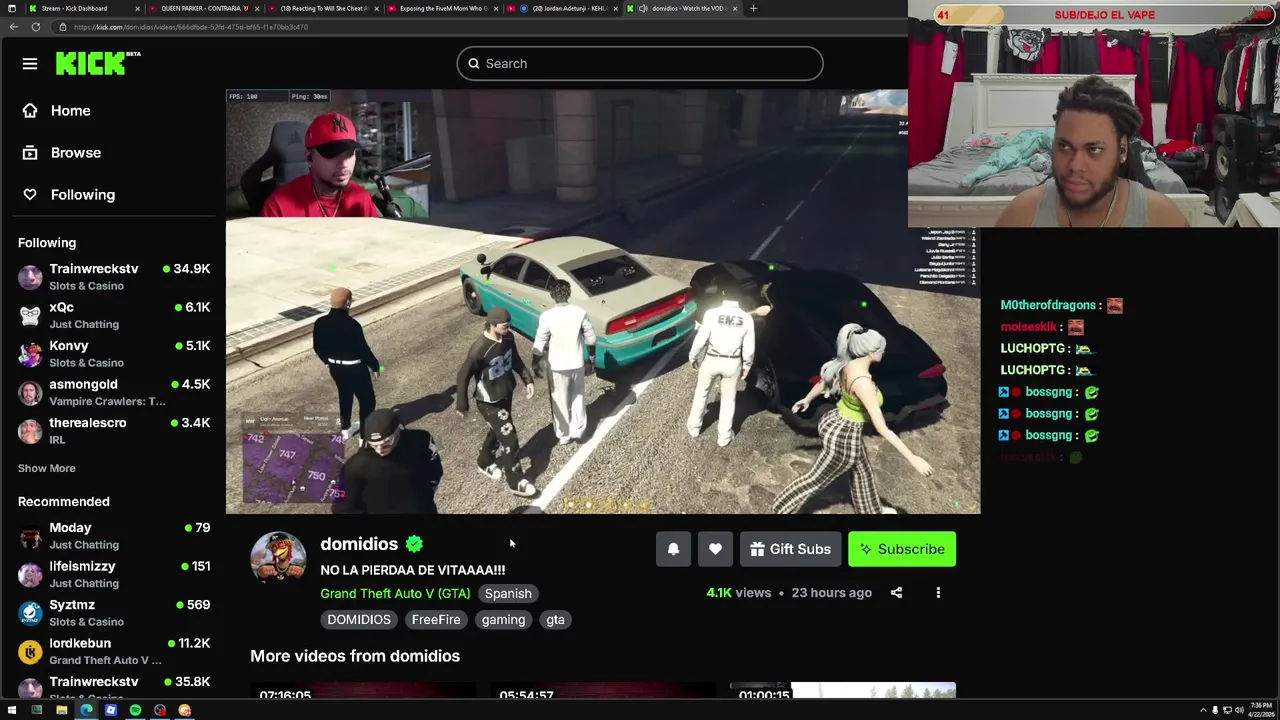Switch to Jordan Adetunji - KEHLANI tab
Image resolution: width=1280 pixels, height=720 pixels.
(563, 8)
